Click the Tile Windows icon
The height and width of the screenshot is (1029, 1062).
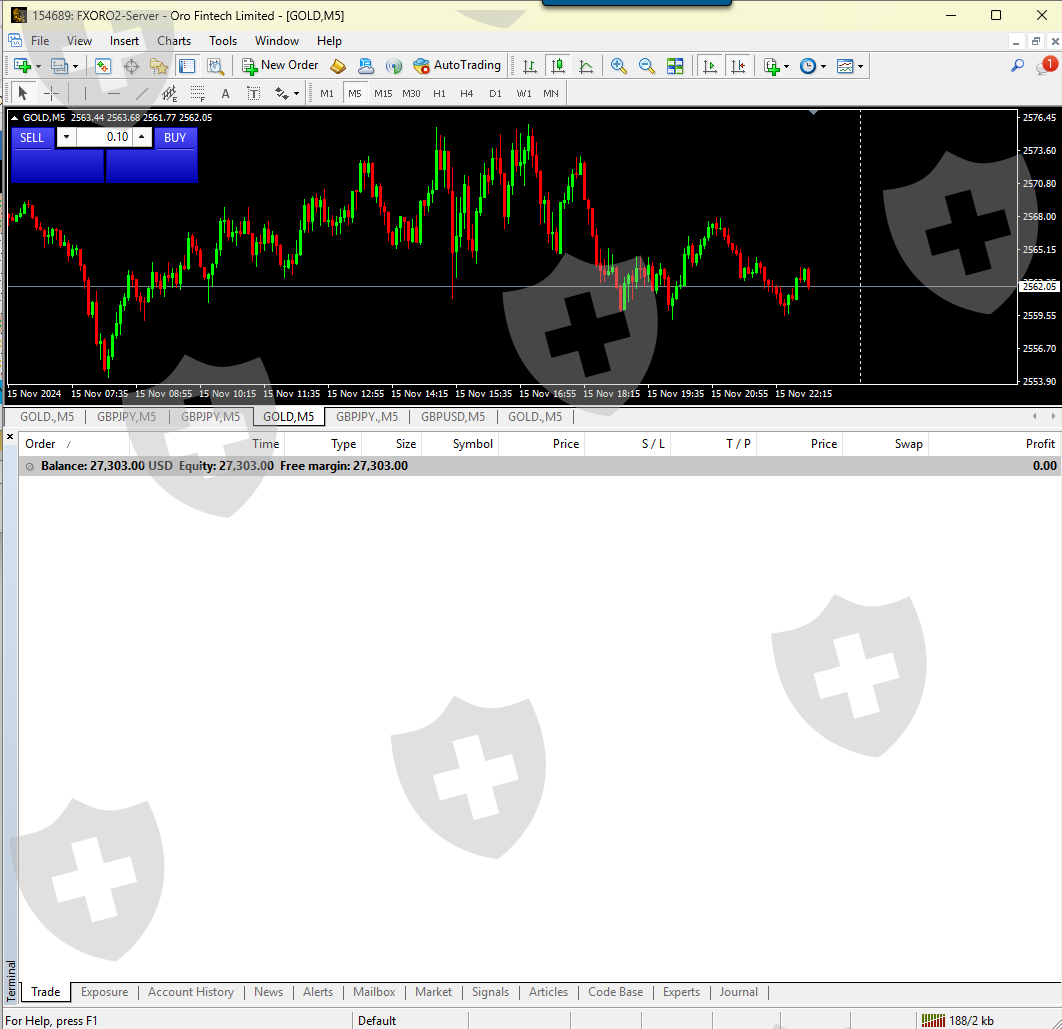point(675,66)
